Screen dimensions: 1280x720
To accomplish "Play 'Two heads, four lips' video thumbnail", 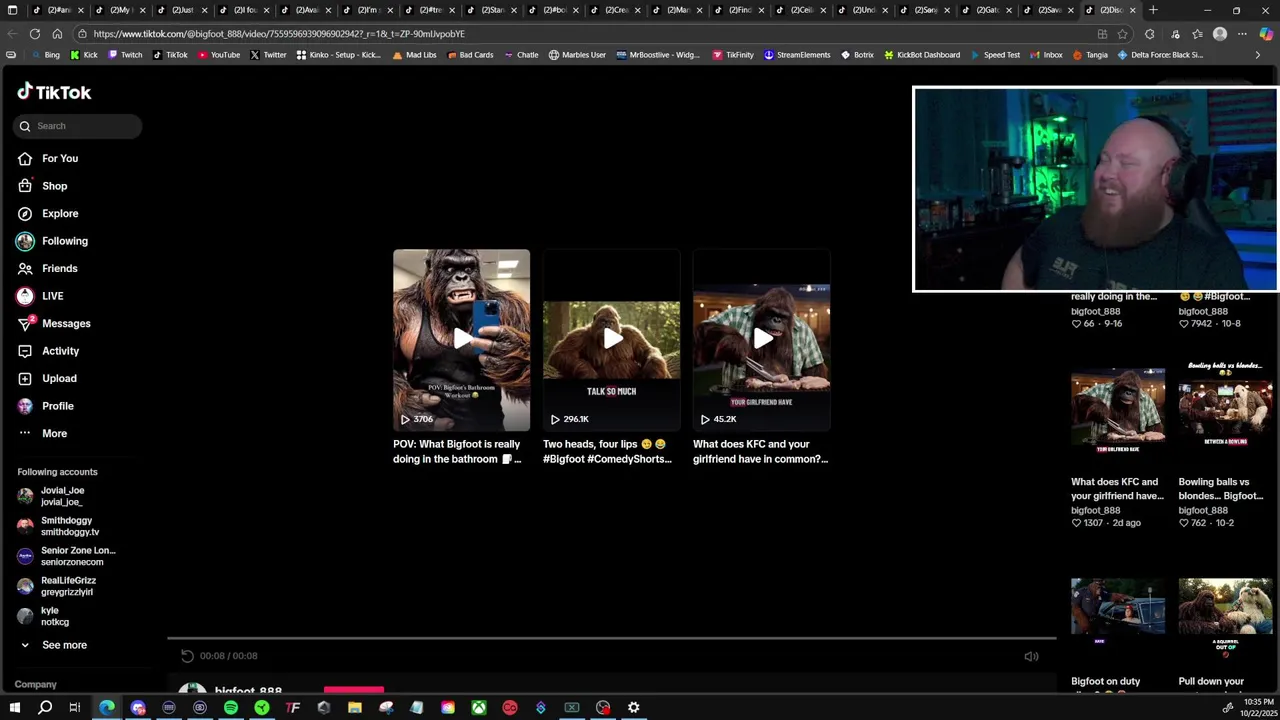I will pyautogui.click(x=611, y=340).
